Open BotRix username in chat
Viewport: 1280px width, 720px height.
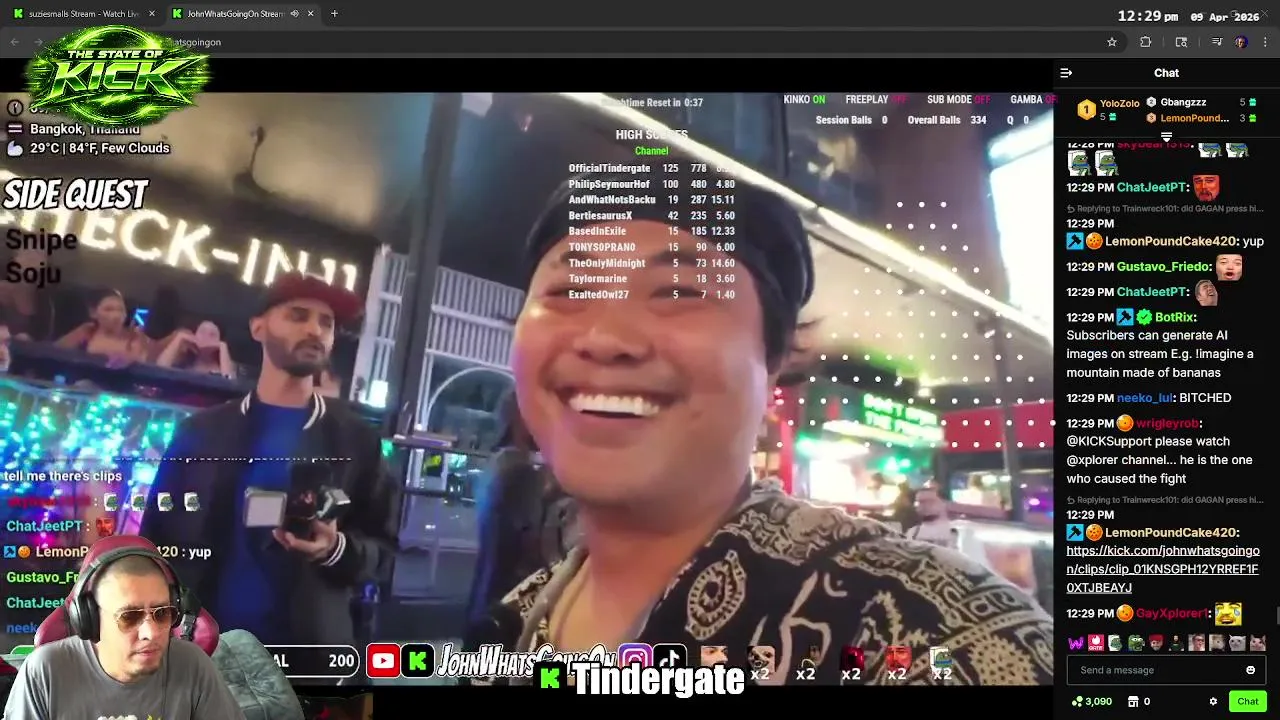1174,317
